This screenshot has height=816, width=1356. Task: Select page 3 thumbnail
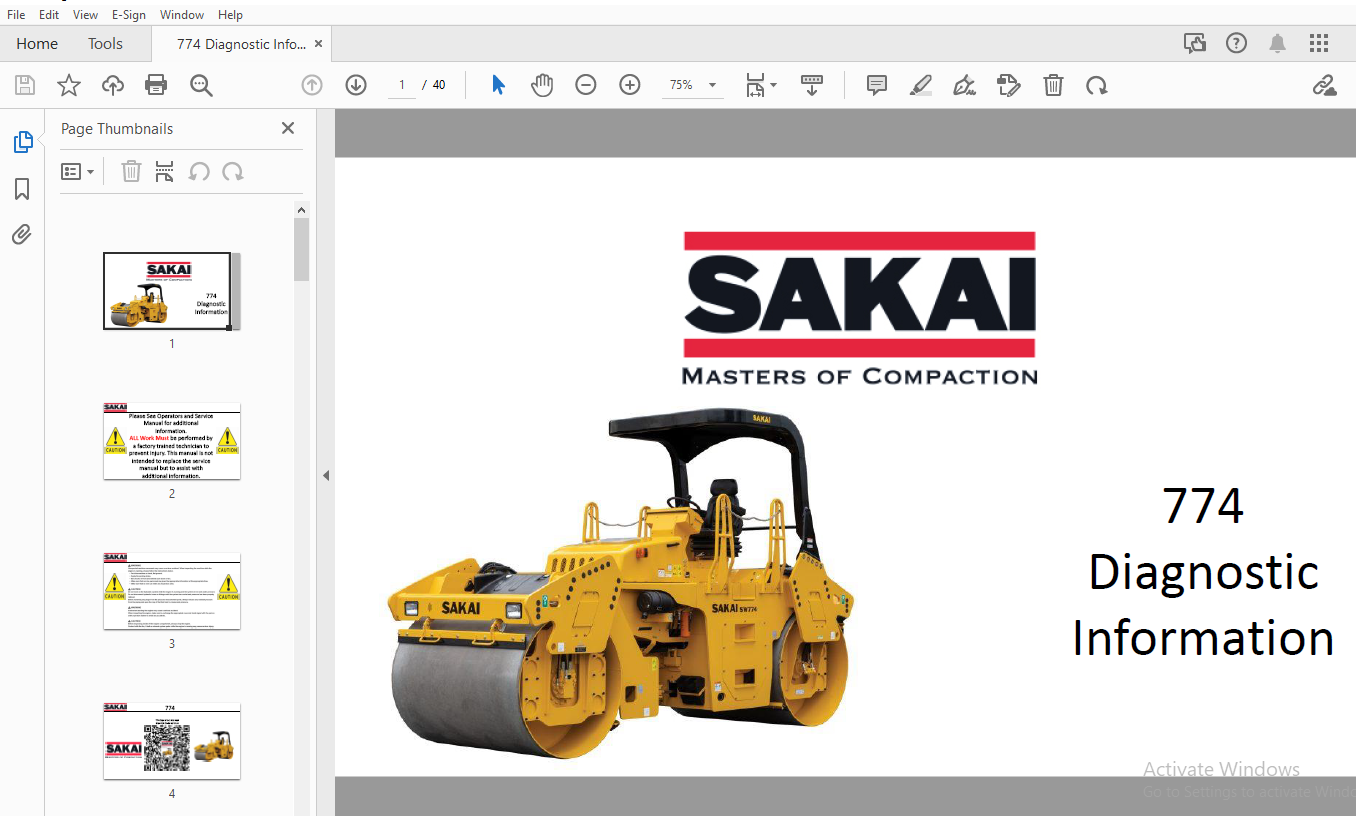click(x=172, y=591)
